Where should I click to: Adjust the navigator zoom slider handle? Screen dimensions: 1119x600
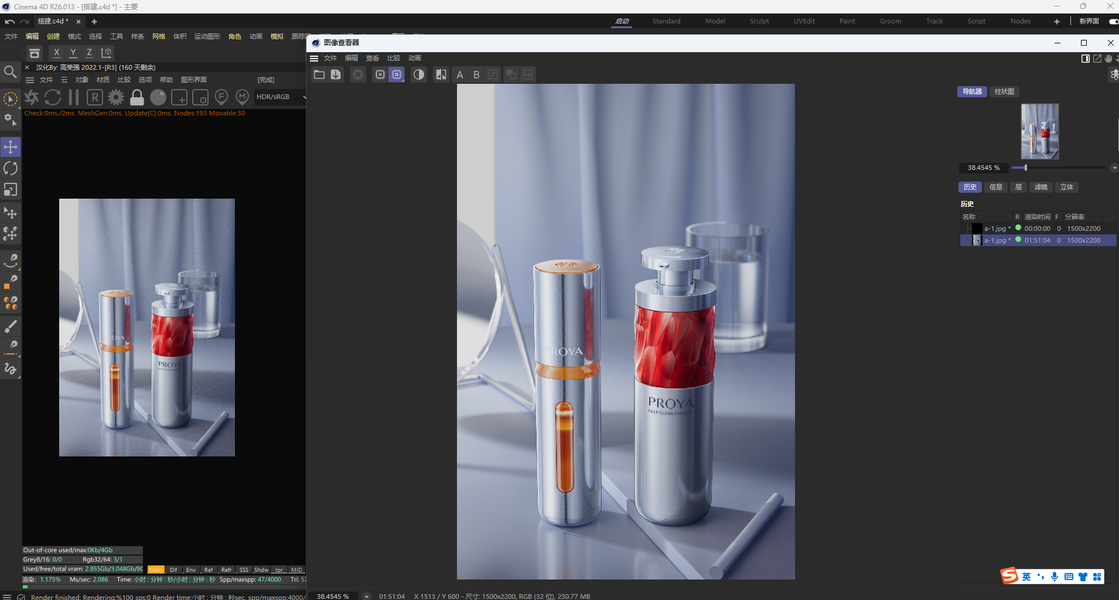pyautogui.click(x=1026, y=168)
